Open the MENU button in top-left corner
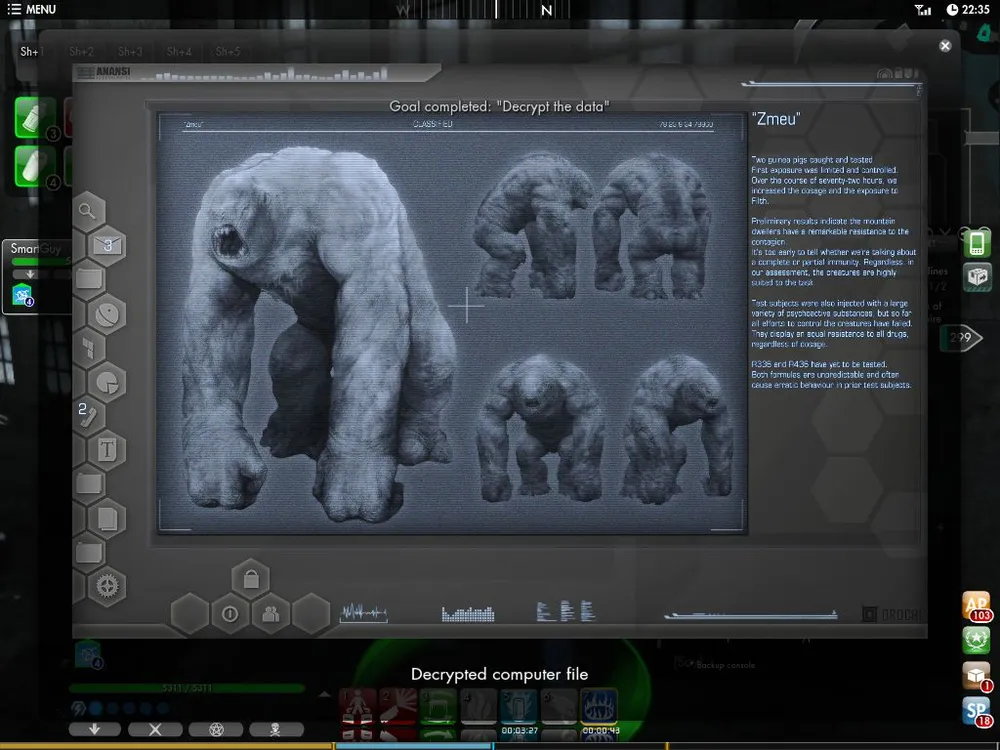 point(32,10)
